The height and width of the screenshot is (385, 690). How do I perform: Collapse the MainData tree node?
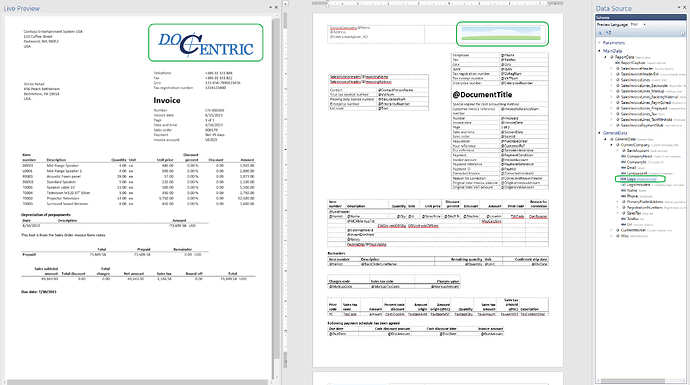pos(599,51)
